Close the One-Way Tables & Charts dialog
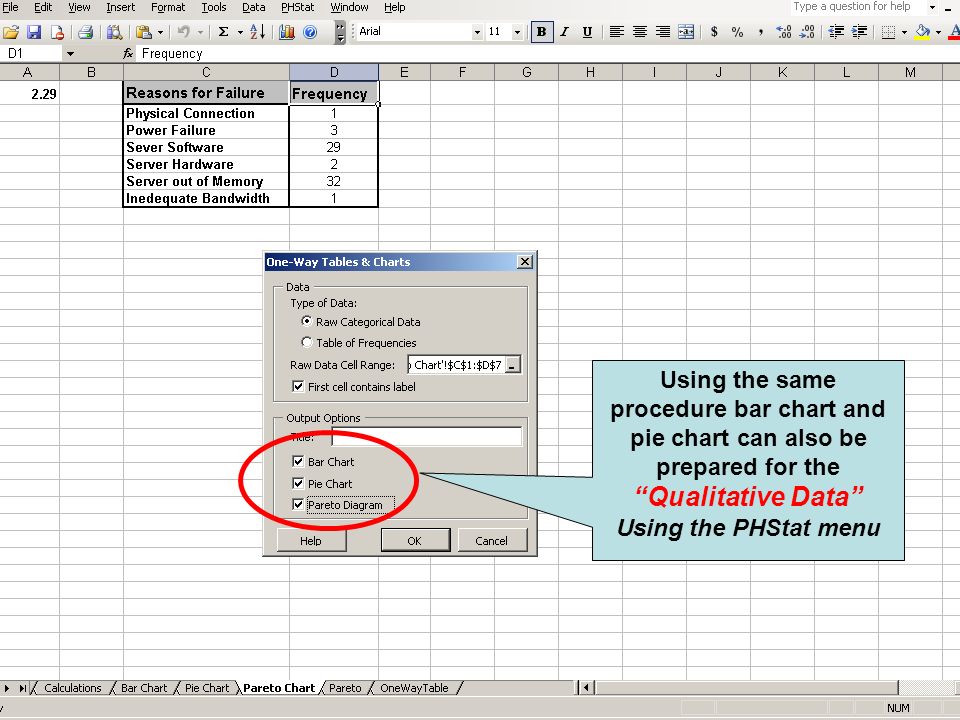 tap(525, 262)
